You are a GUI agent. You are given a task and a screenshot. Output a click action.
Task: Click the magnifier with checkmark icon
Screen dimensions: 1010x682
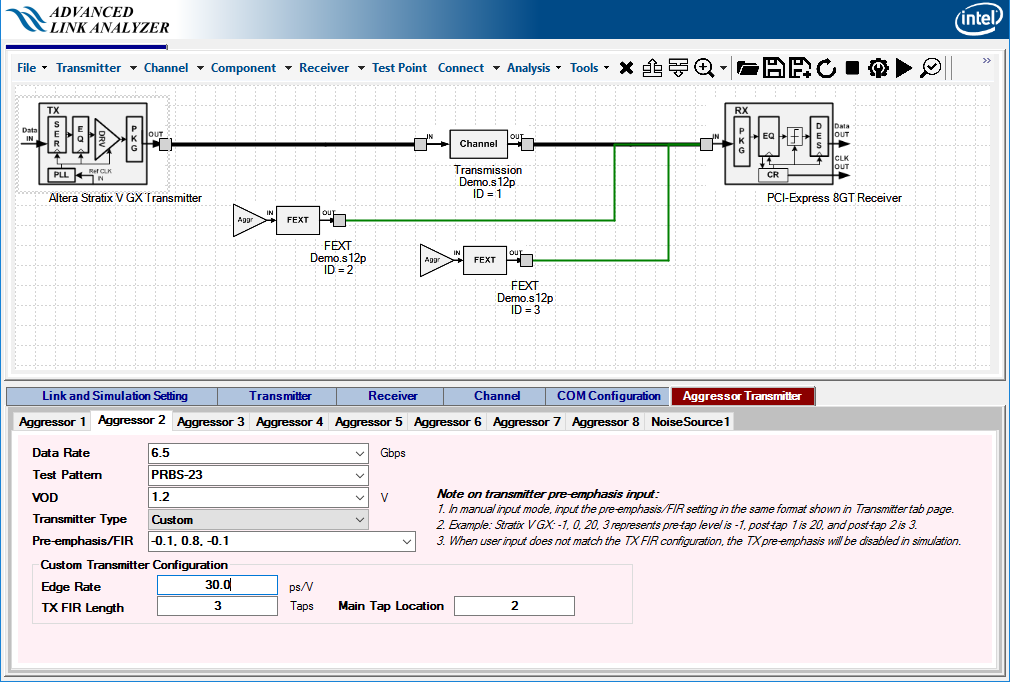931,68
